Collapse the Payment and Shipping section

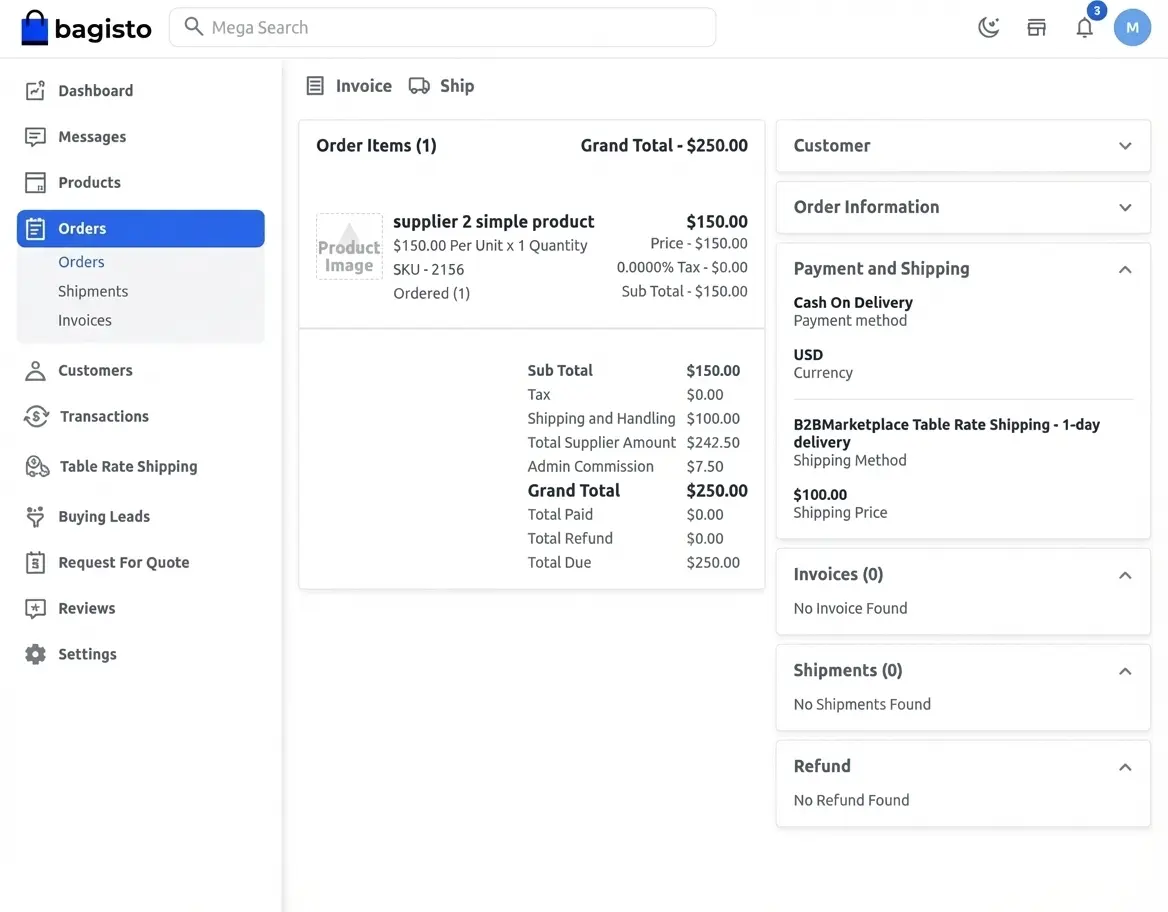pyautogui.click(x=1125, y=270)
